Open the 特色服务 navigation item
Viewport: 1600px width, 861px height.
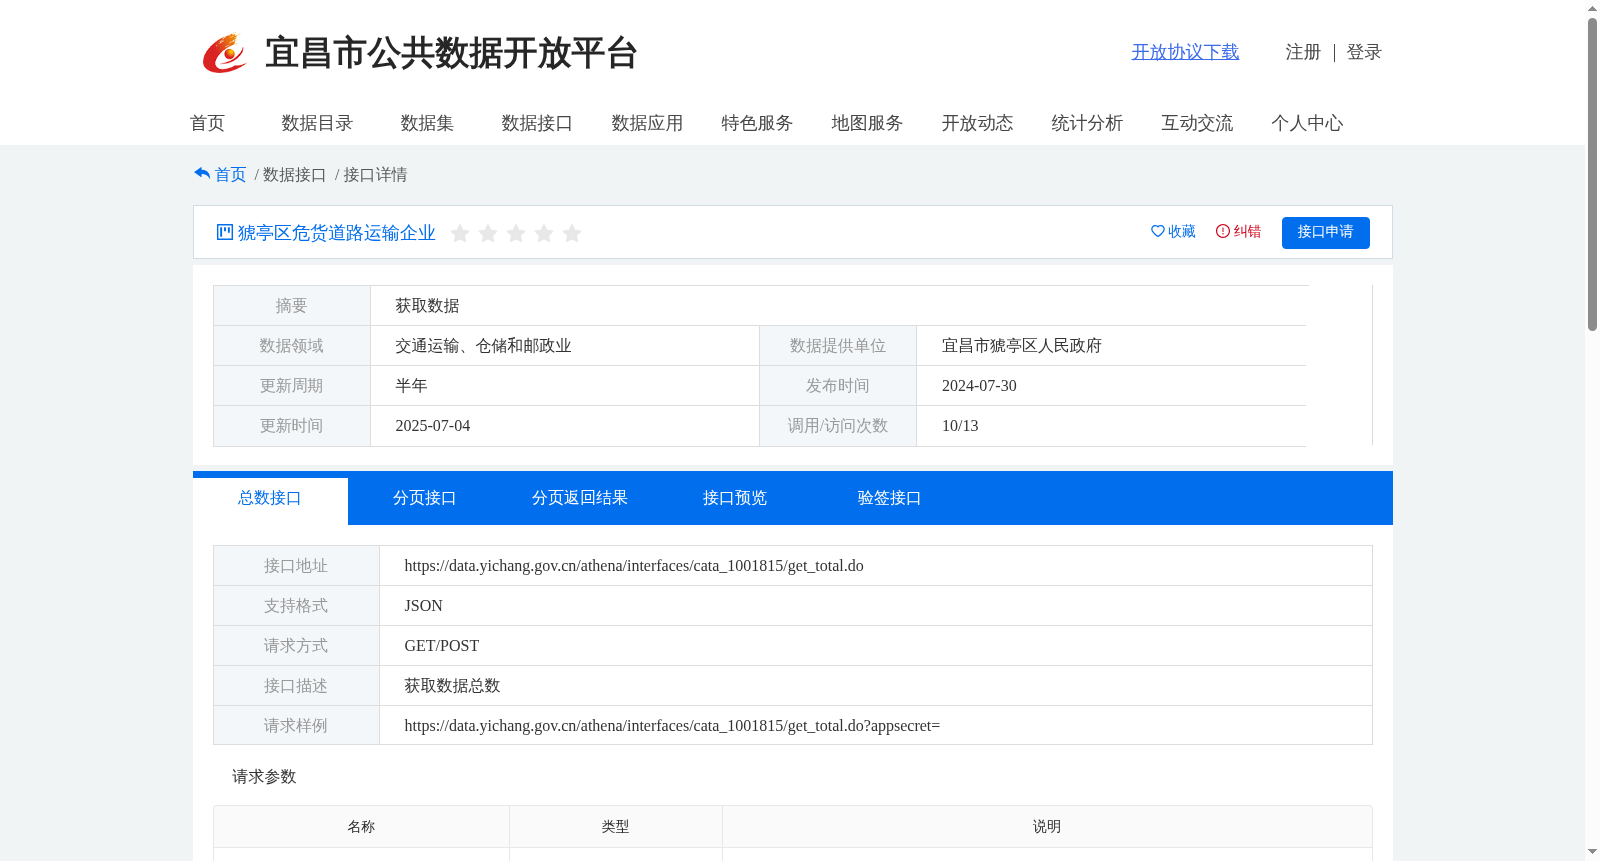click(757, 123)
